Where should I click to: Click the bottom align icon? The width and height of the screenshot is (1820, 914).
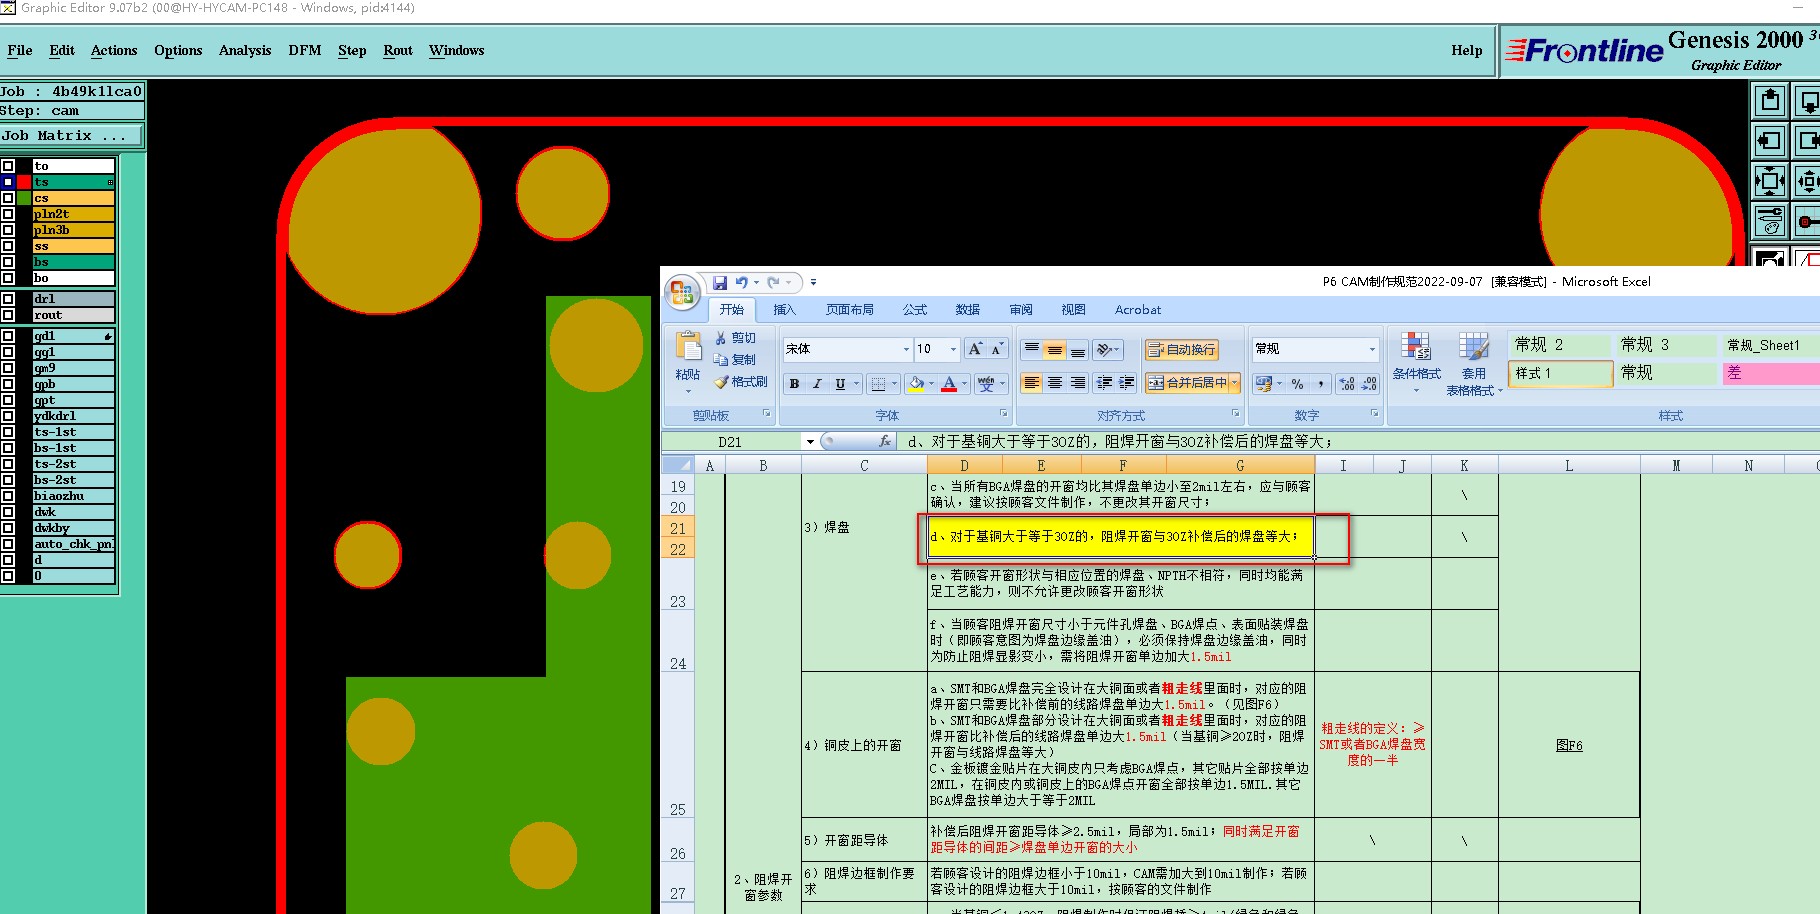pyautogui.click(x=1078, y=349)
